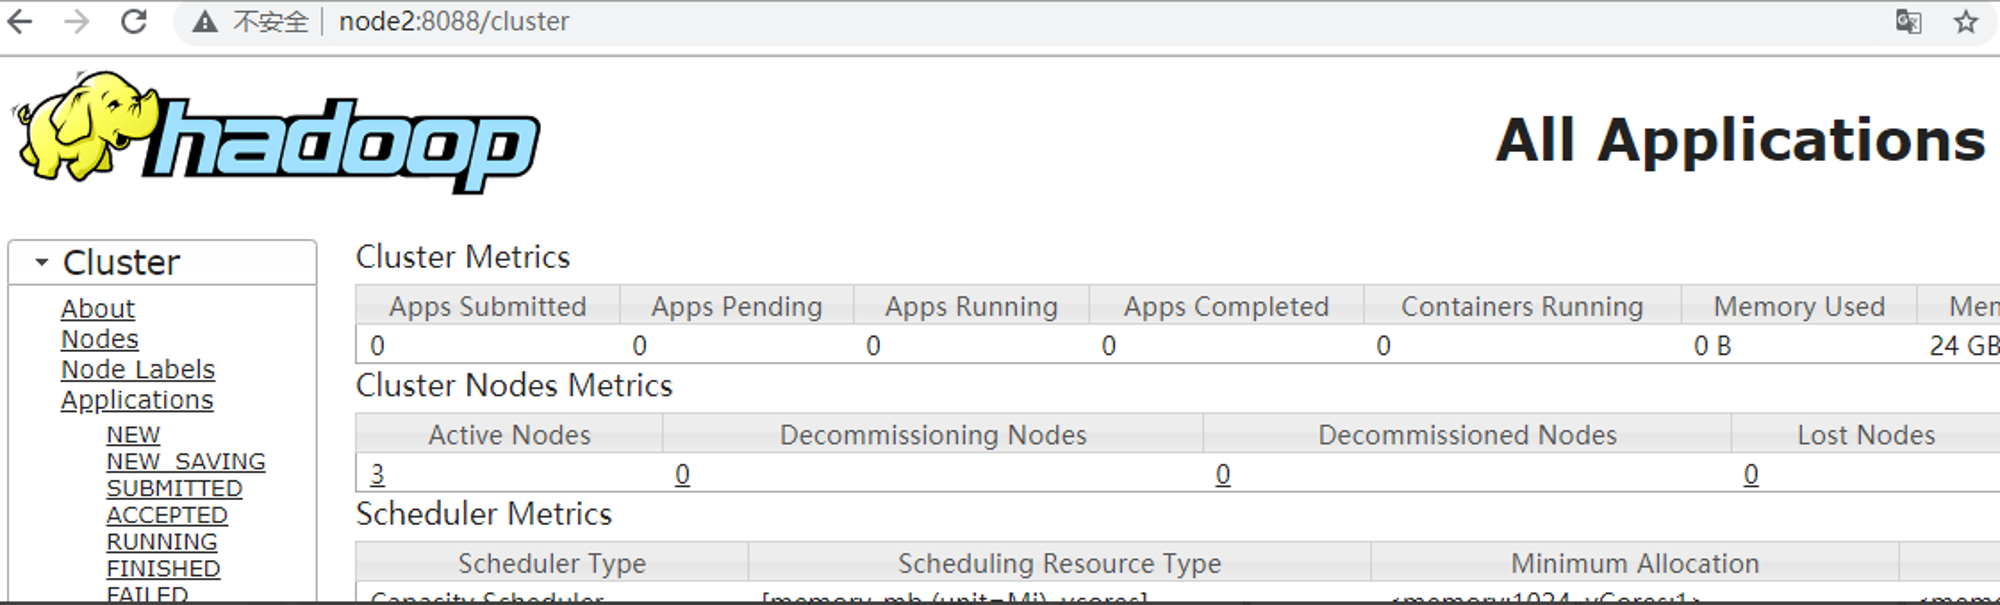Image resolution: width=2000 pixels, height=605 pixels.
Task: Filter applications by FINISHED state
Action: [163, 568]
